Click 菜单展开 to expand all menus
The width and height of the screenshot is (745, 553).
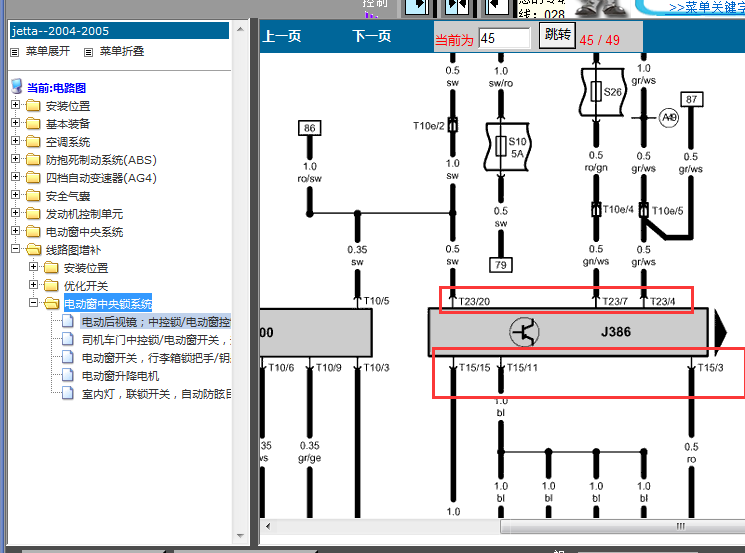click(x=48, y=51)
